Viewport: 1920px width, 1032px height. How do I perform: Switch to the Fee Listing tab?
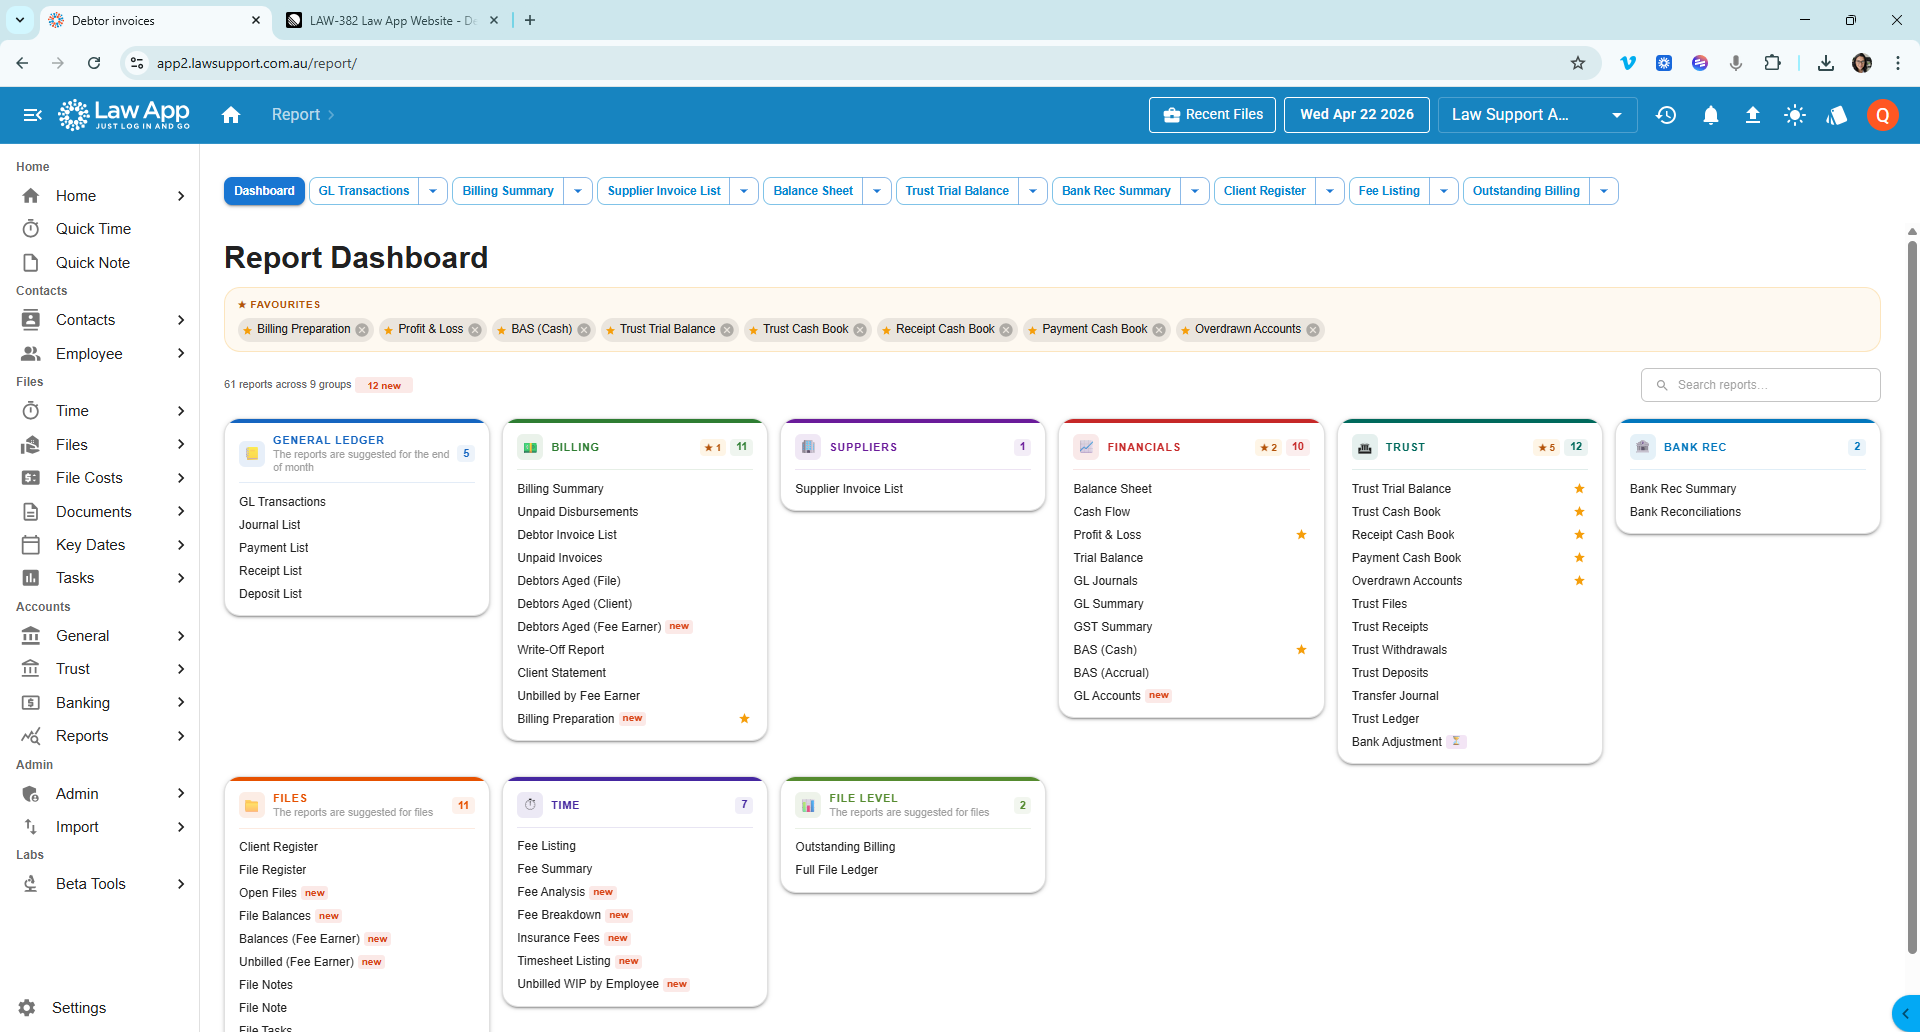click(1389, 191)
